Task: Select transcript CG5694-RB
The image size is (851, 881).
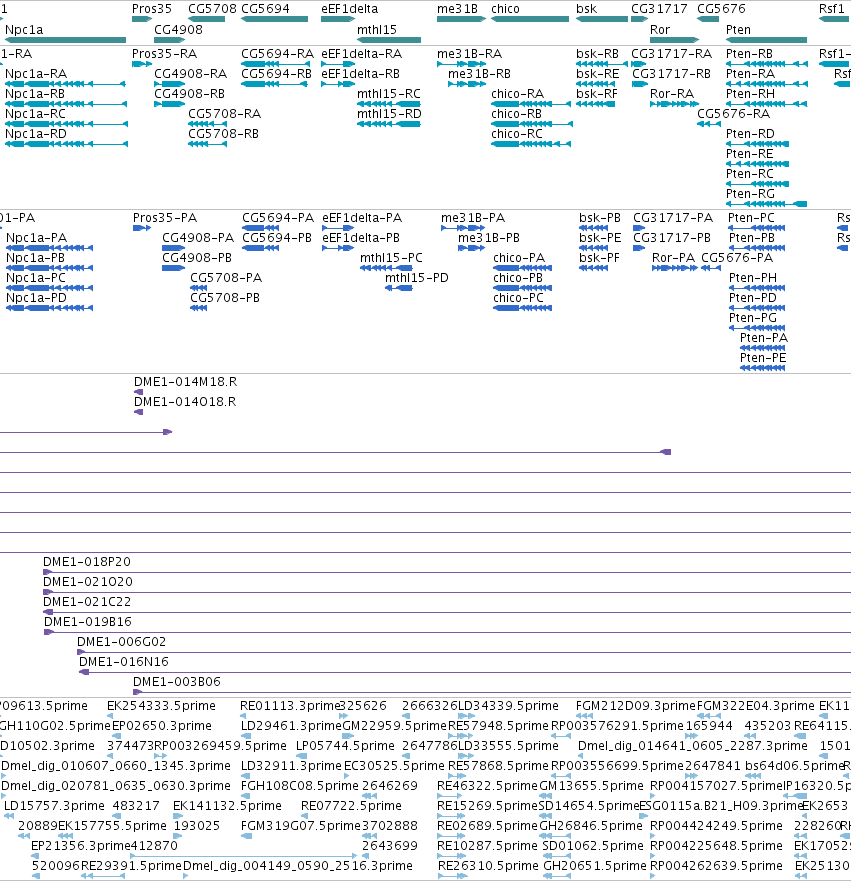Action: (x=276, y=74)
